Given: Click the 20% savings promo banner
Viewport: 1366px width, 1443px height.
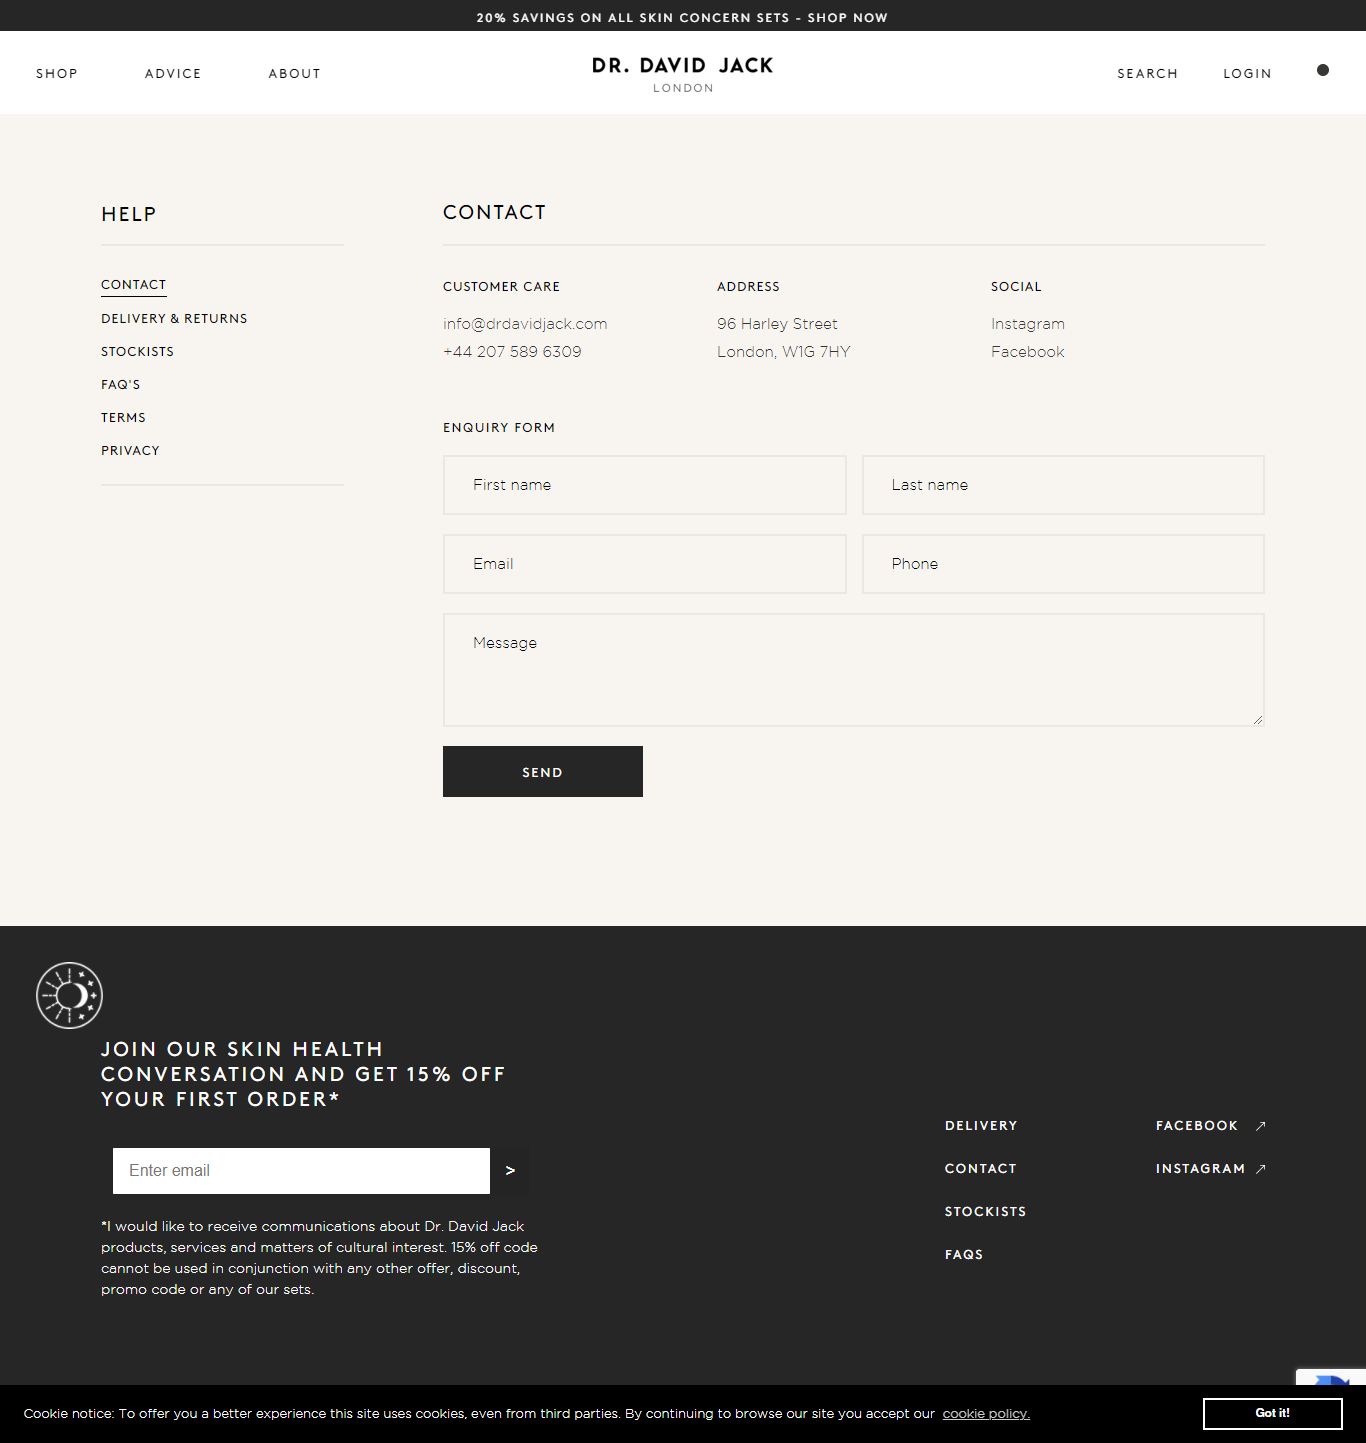Looking at the screenshot, I should (682, 17).
